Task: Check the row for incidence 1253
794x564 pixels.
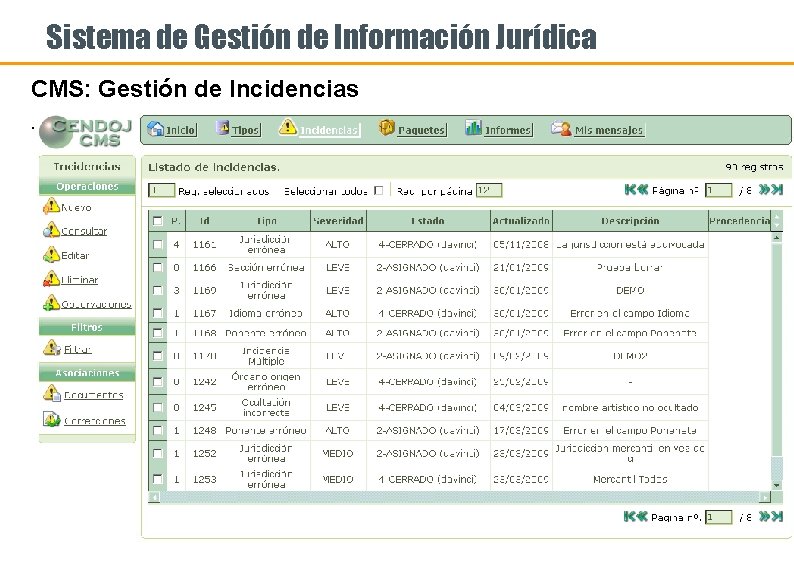Action: point(157,479)
